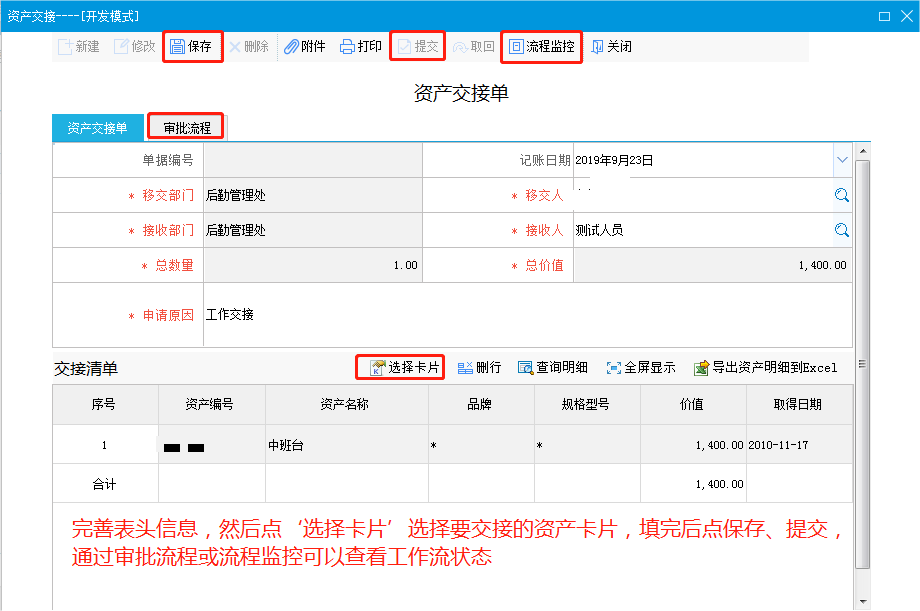The width and height of the screenshot is (920, 611).
Task: Expand the 记账日期 date dropdown
Action: click(x=841, y=160)
